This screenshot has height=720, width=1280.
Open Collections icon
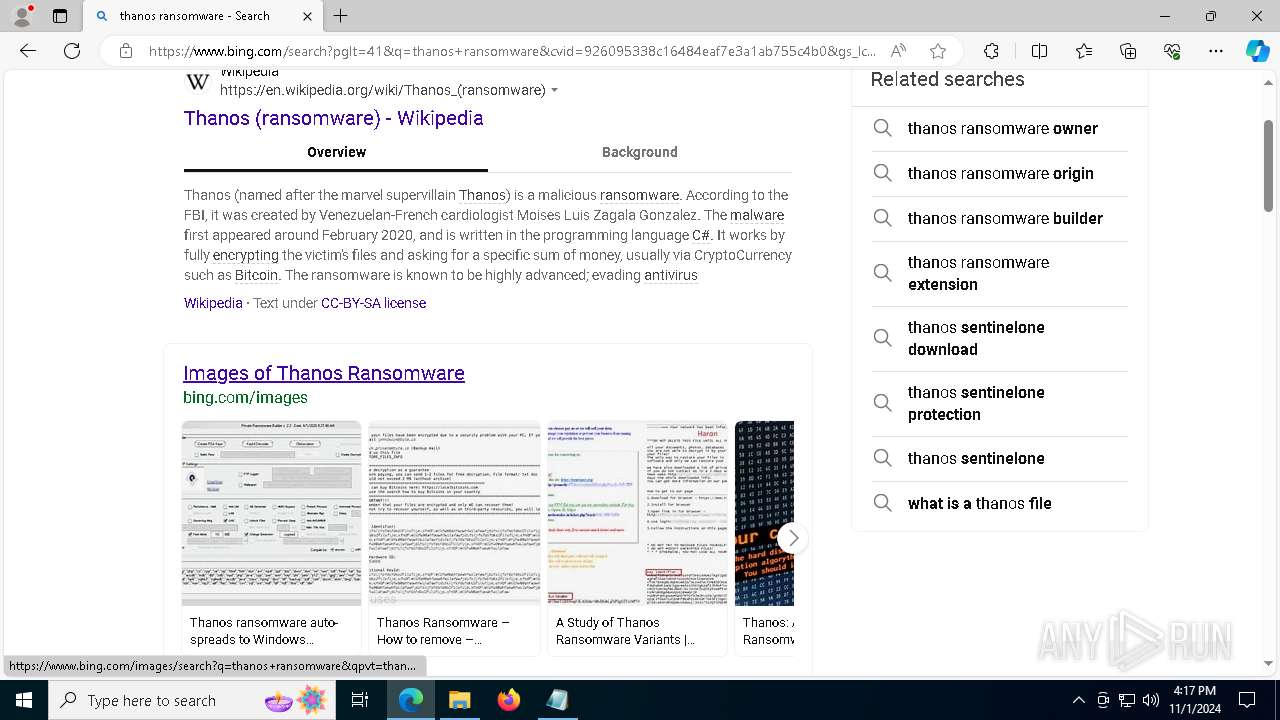1128,51
